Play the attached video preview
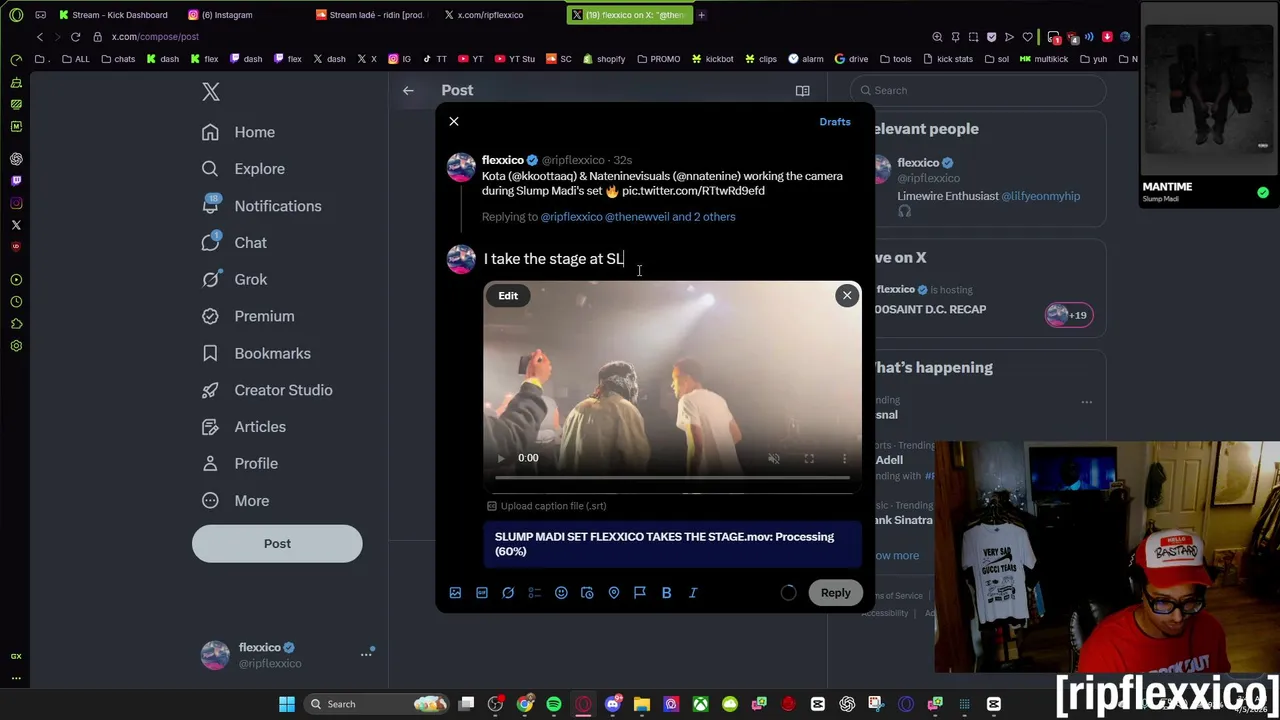Viewport: 1280px width, 720px height. [501, 458]
